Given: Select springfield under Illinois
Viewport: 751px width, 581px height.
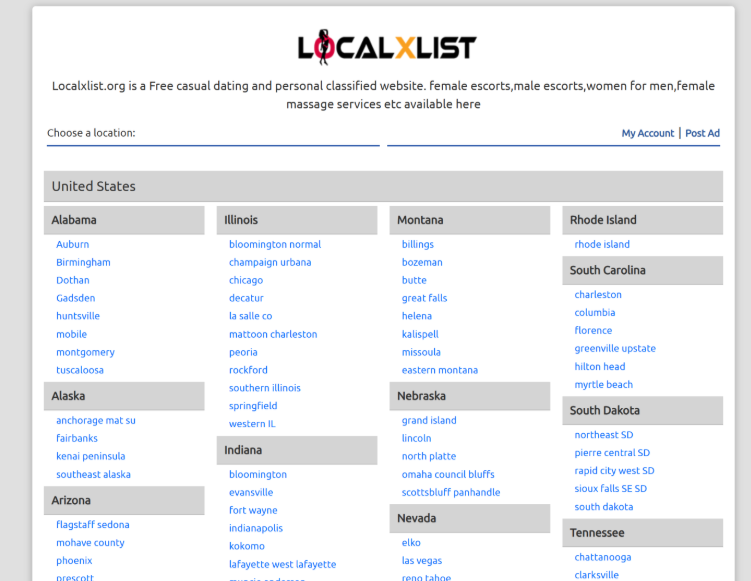Looking at the screenshot, I should point(253,406).
